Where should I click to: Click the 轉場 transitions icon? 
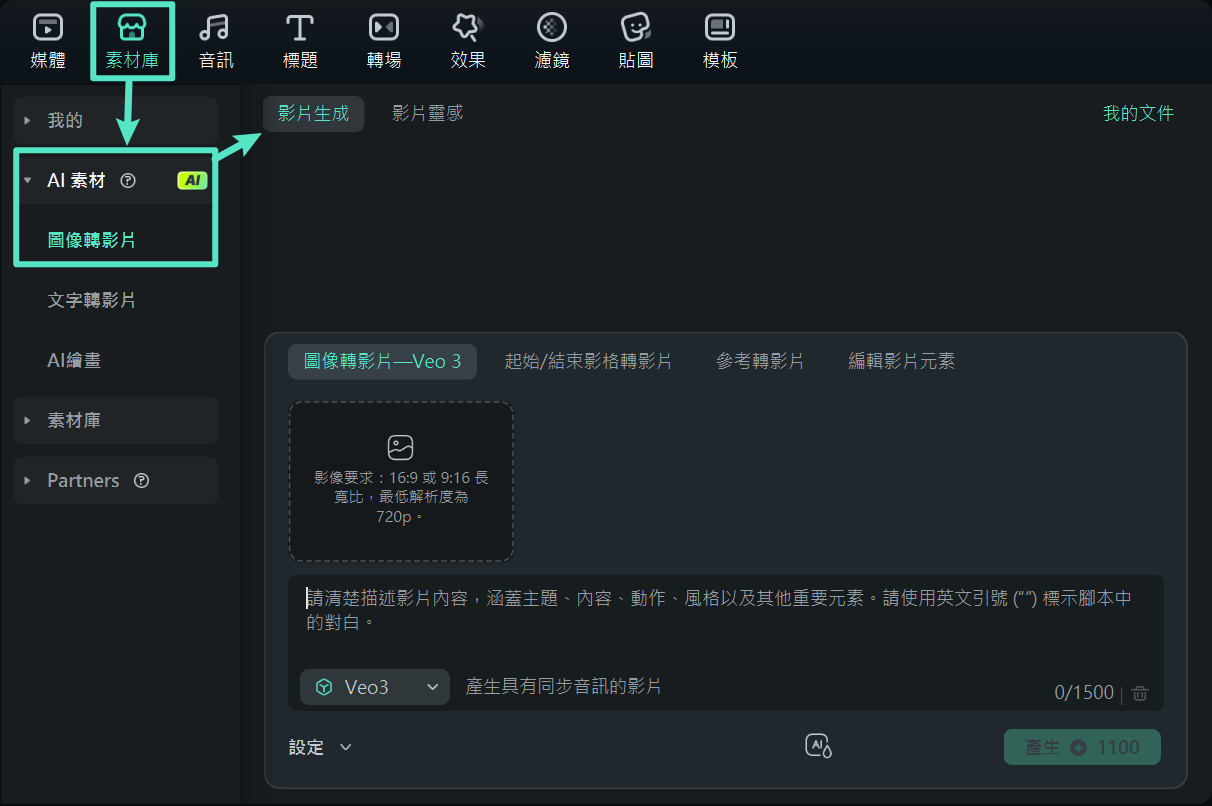pyautogui.click(x=383, y=40)
